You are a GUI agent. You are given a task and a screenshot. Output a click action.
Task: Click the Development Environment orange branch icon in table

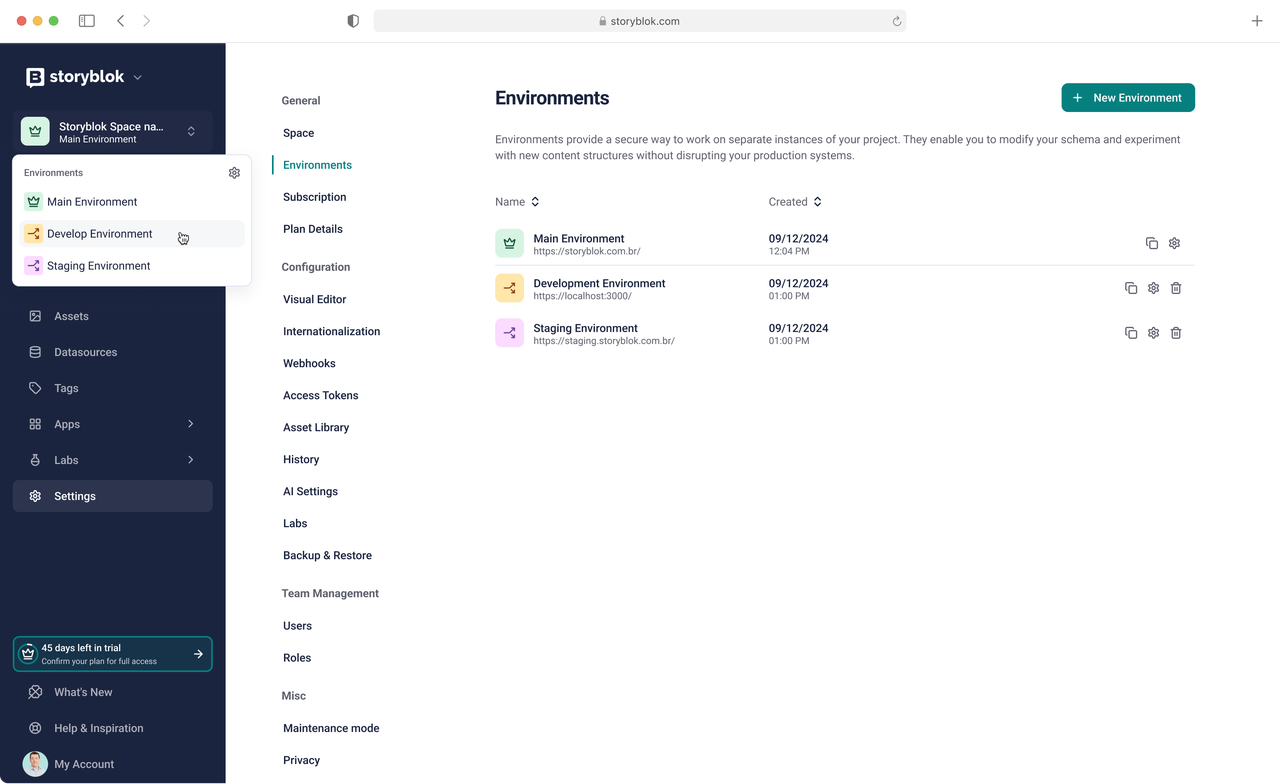point(509,288)
